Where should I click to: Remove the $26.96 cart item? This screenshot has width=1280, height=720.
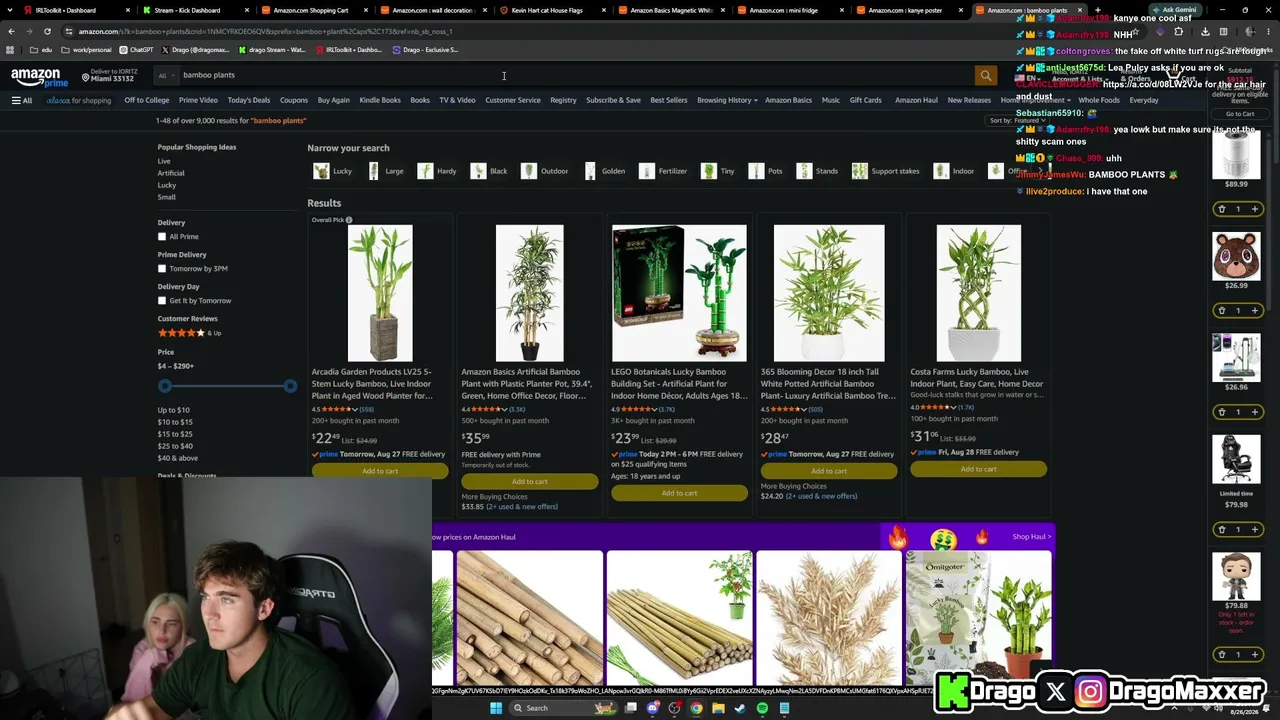pyautogui.click(x=1221, y=411)
